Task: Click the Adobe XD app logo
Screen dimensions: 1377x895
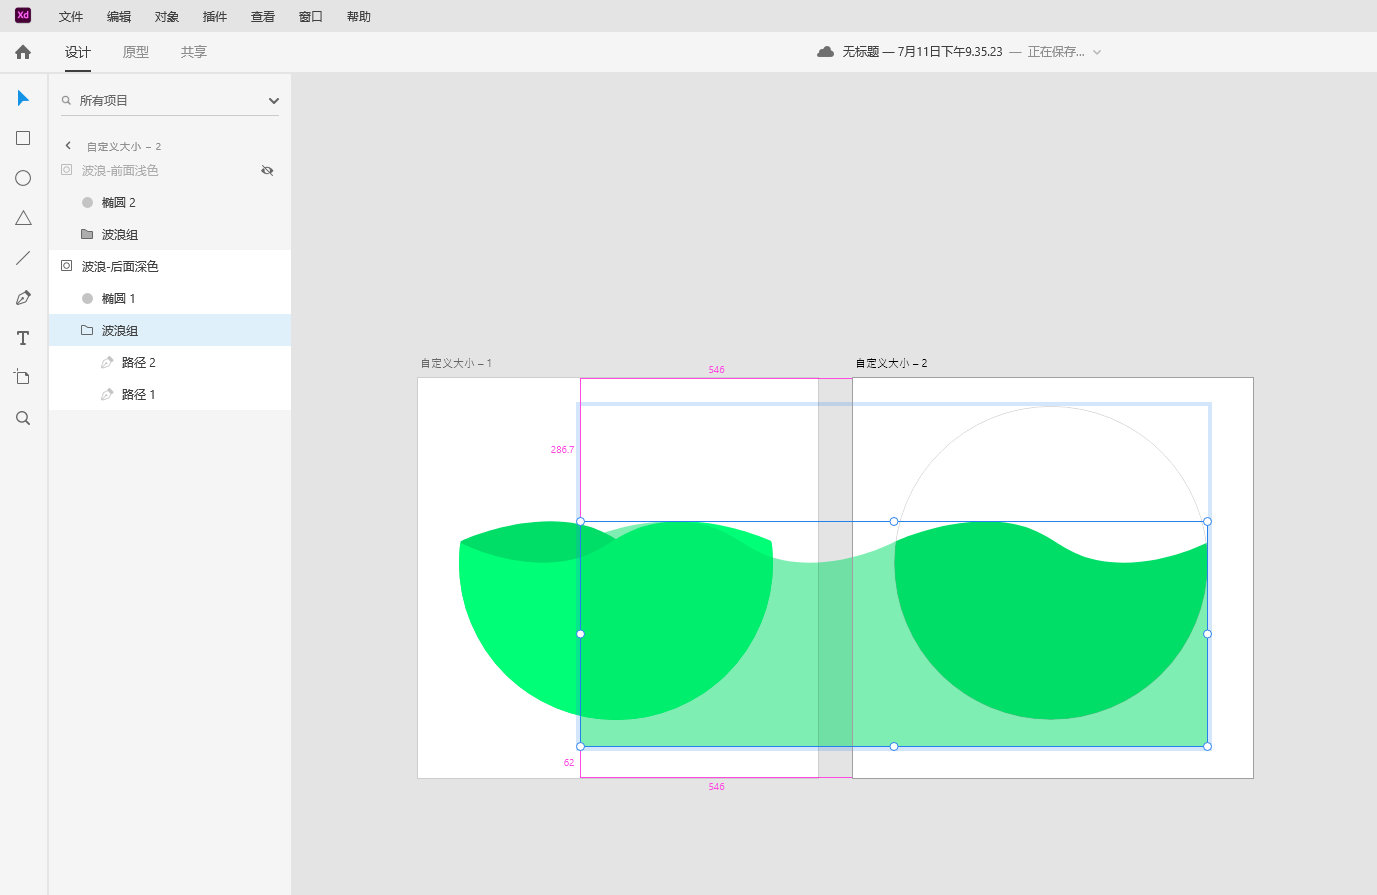Action: click(23, 15)
